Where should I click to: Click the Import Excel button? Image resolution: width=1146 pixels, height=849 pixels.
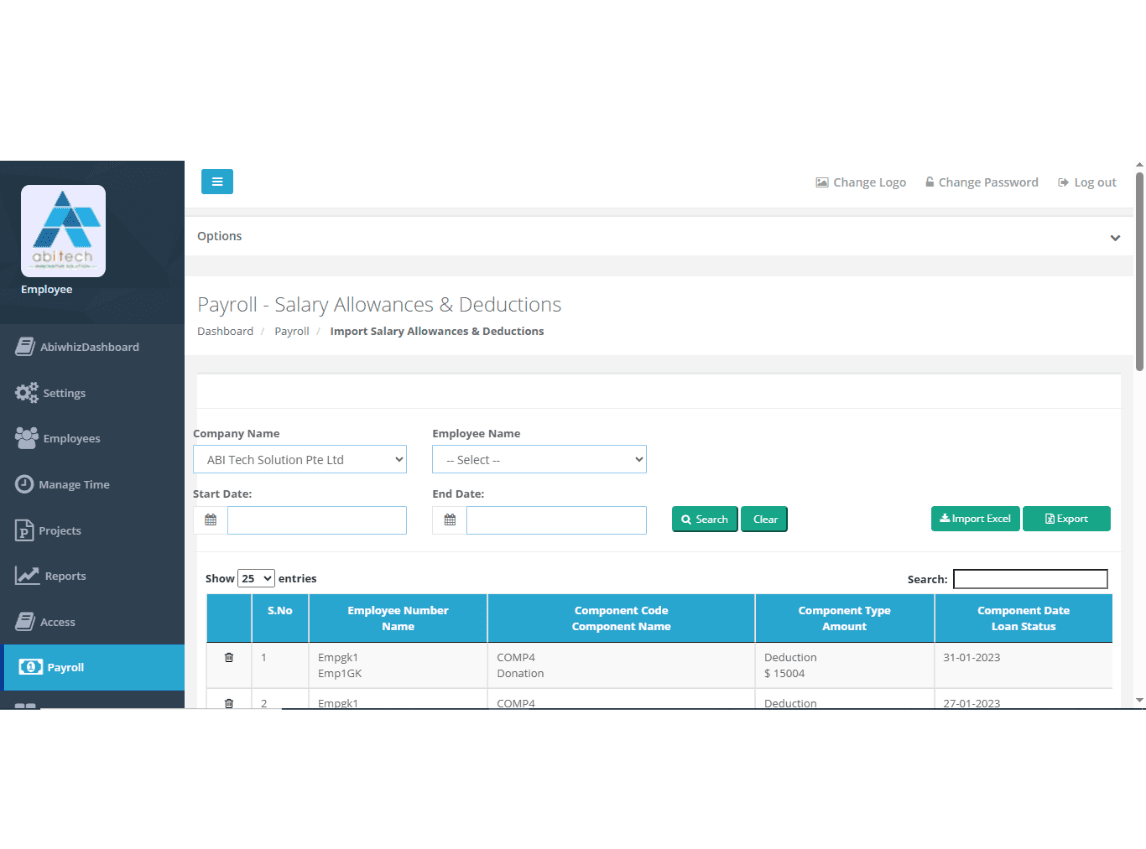[975, 519]
